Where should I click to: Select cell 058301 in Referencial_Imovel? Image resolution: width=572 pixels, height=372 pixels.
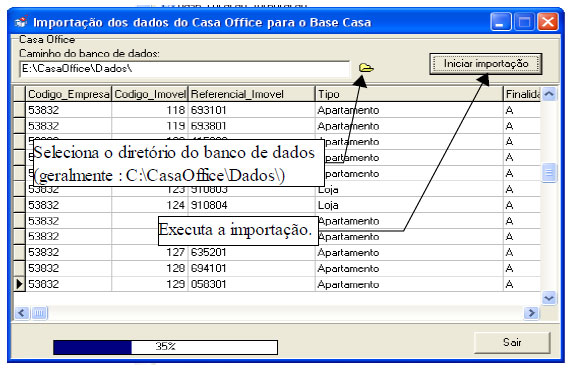[251, 284]
